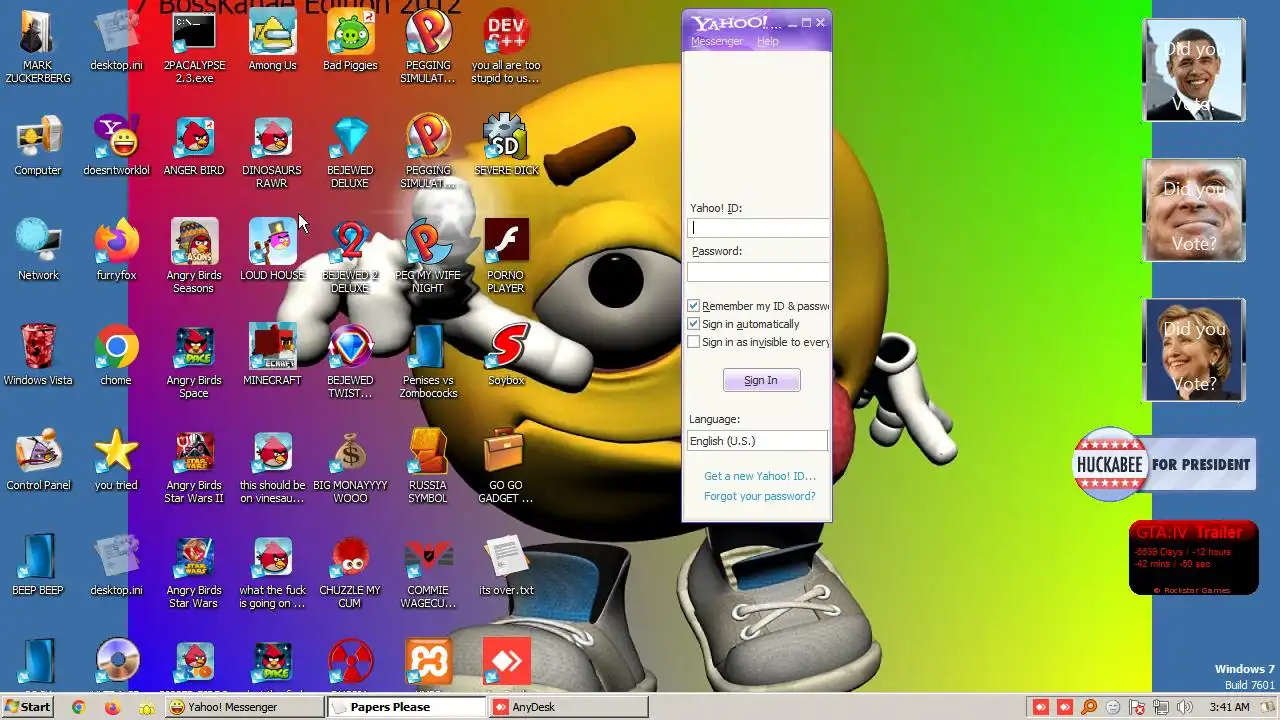Screen dimensions: 1280x720
Task: Launch the ANGER BIRD shortcut
Action: pos(194,146)
